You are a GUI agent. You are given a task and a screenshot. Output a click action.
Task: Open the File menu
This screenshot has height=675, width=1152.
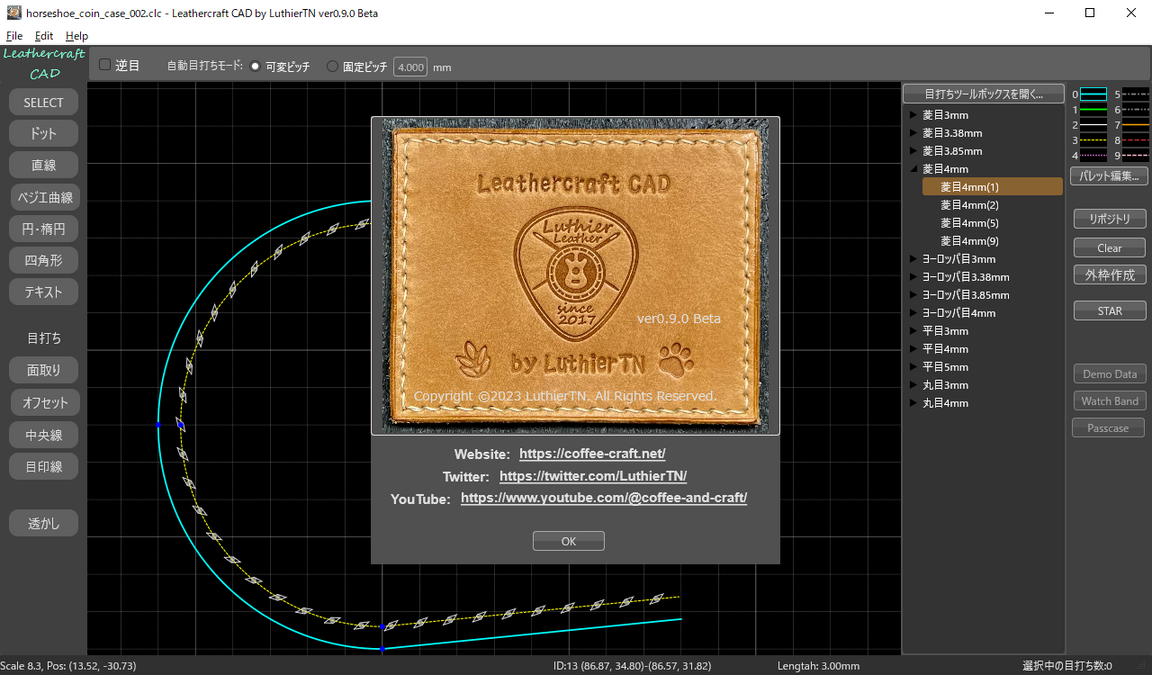point(14,35)
